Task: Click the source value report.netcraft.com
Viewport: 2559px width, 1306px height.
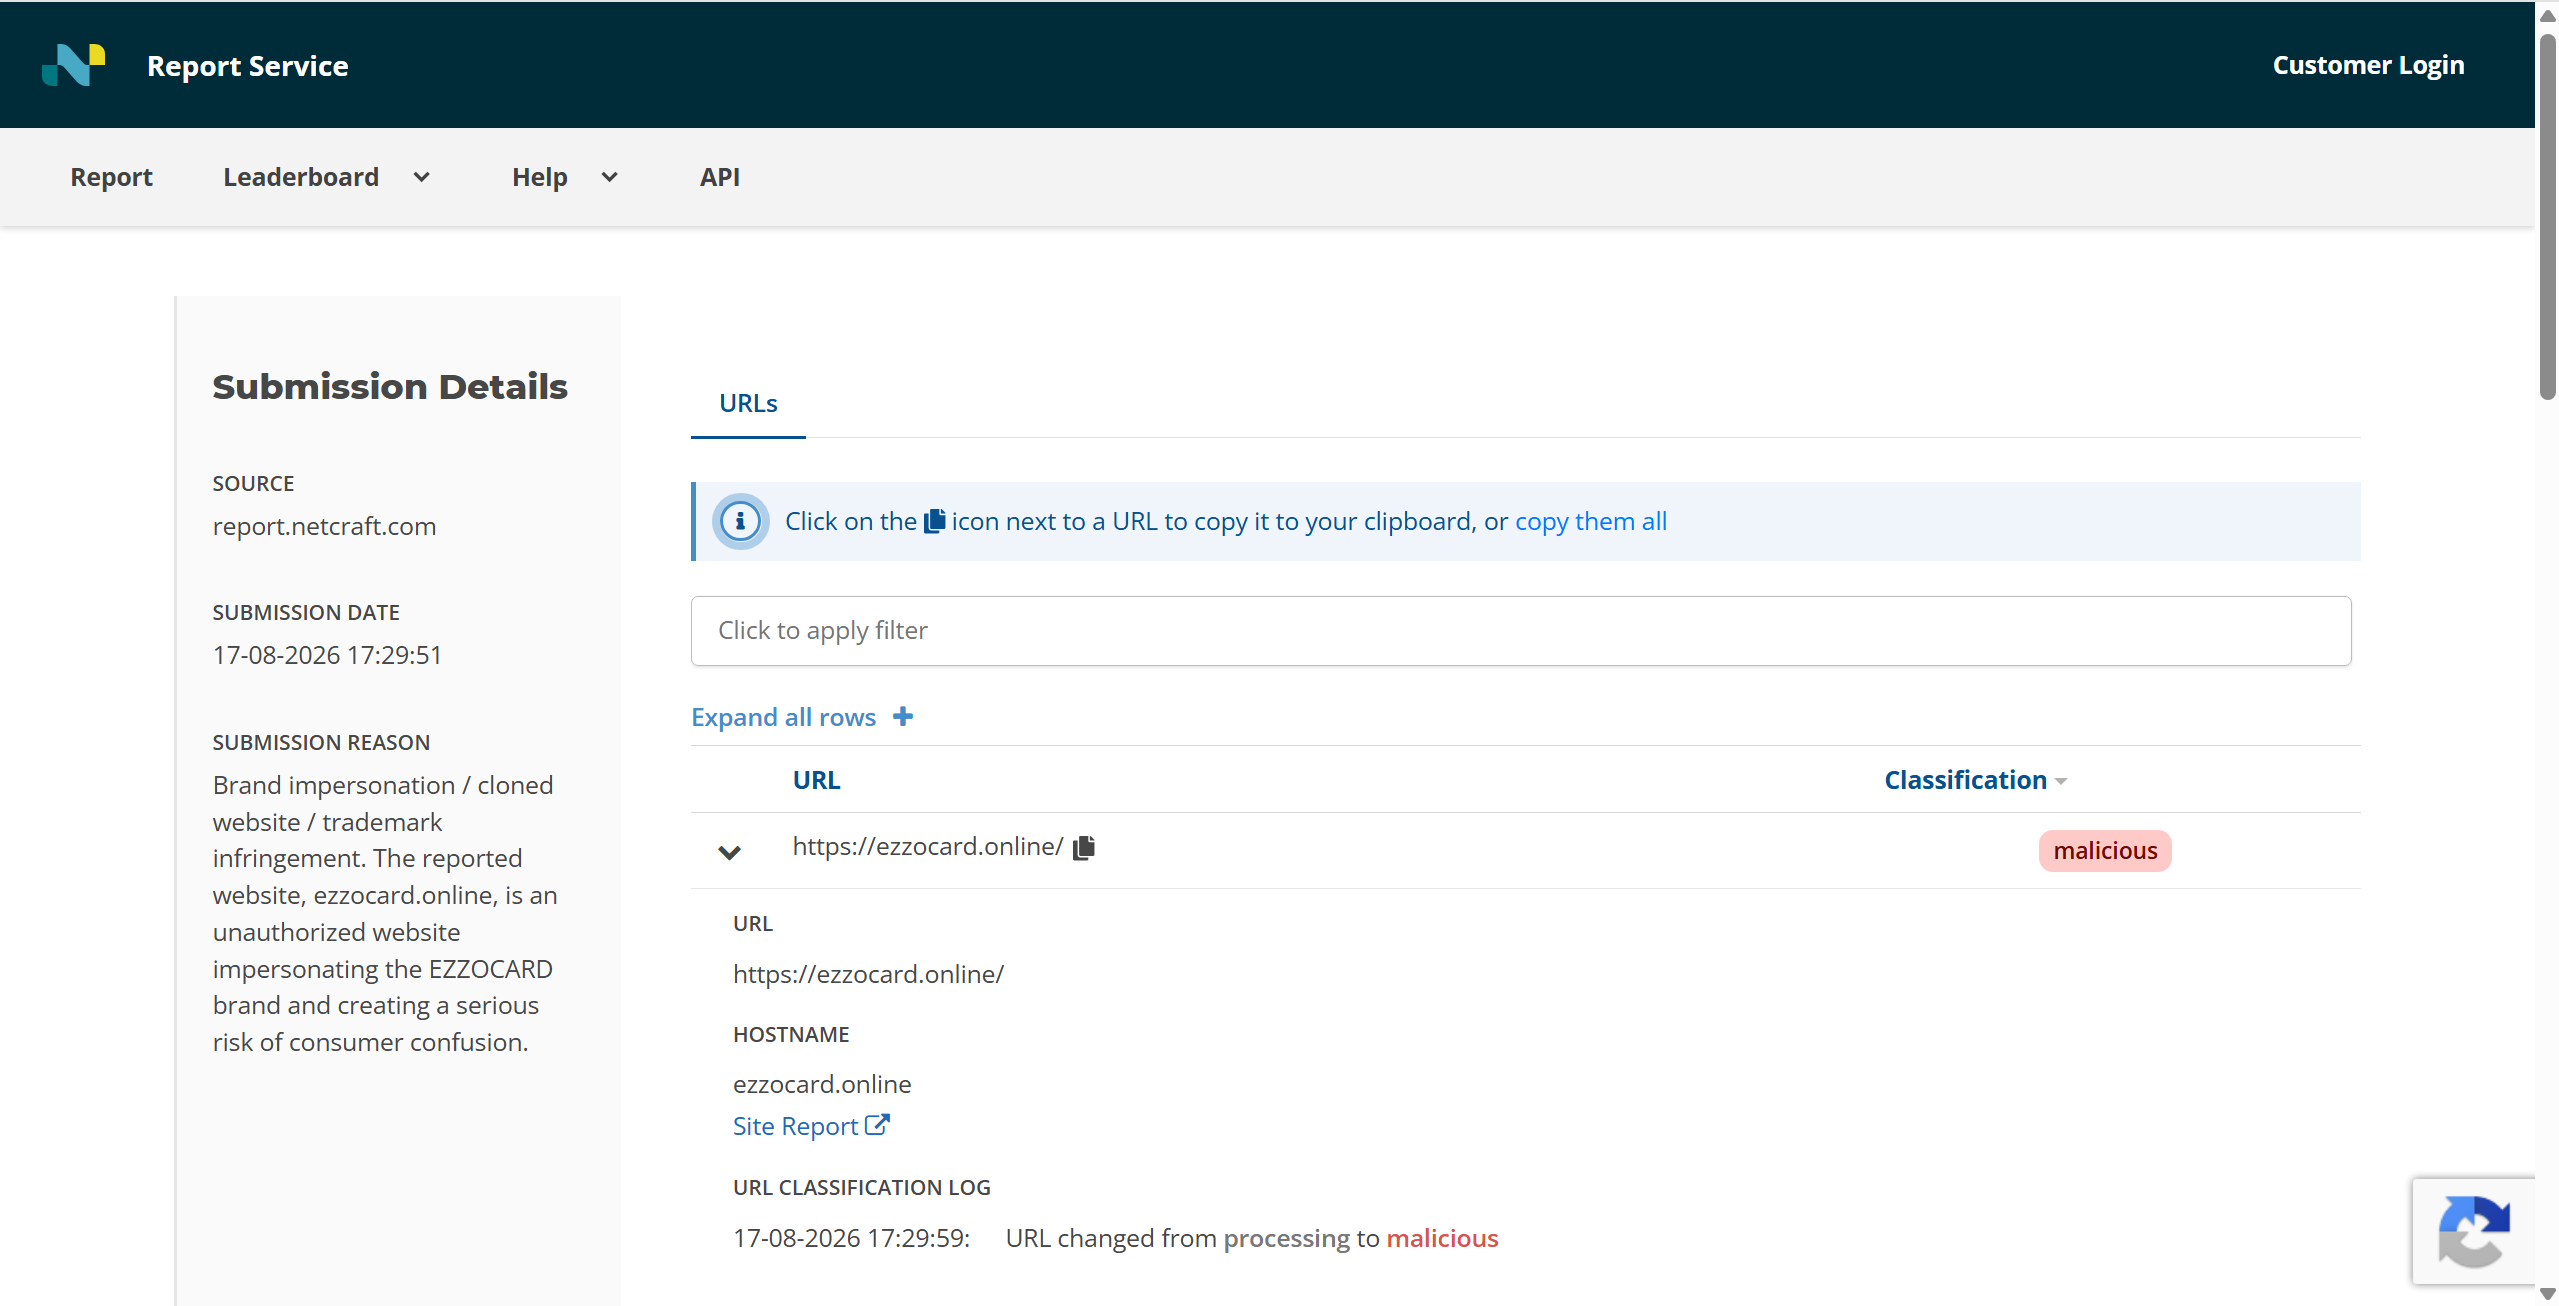Action: tap(324, 526)
